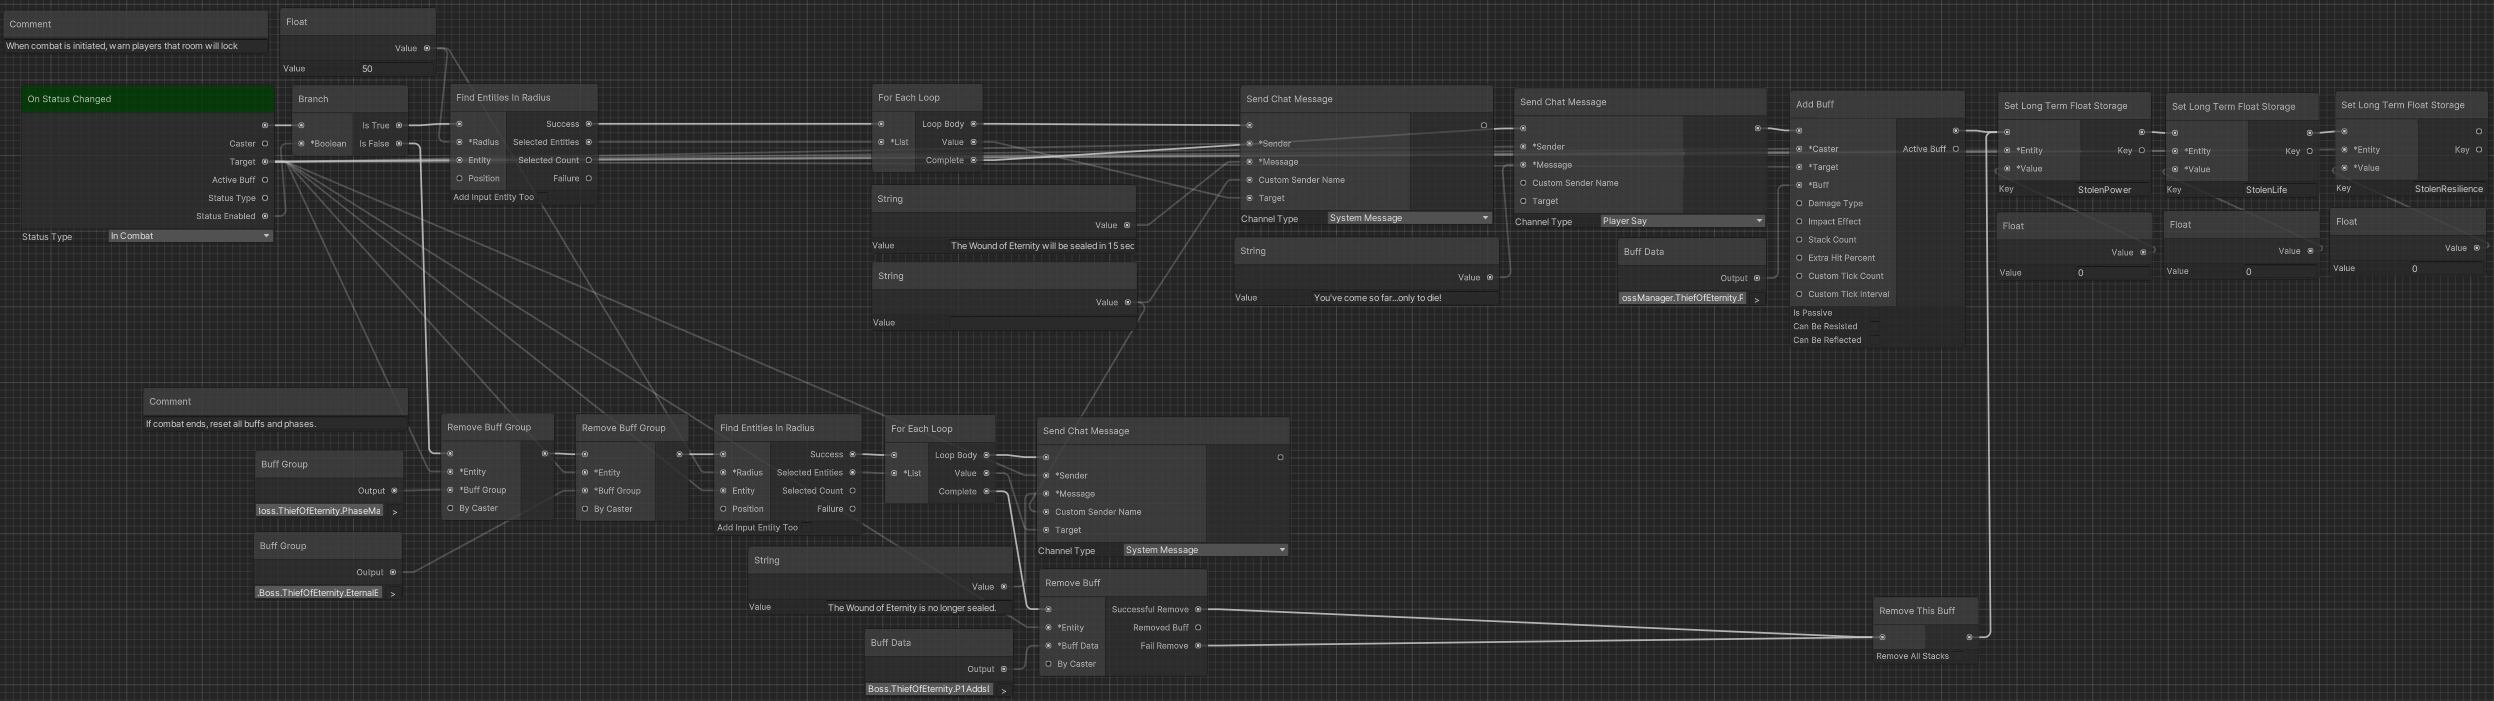Click the picker arrow next to Boss.ThiefOfEternity.P1Adds
This screenshot has height=701, width=2494.
click(x=1004, y=690)
